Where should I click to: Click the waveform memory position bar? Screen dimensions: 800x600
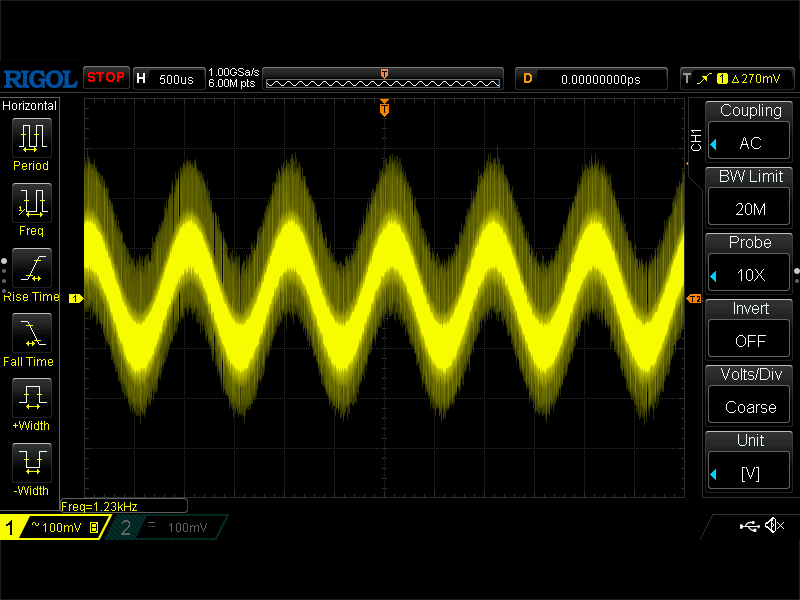point(382,78)
